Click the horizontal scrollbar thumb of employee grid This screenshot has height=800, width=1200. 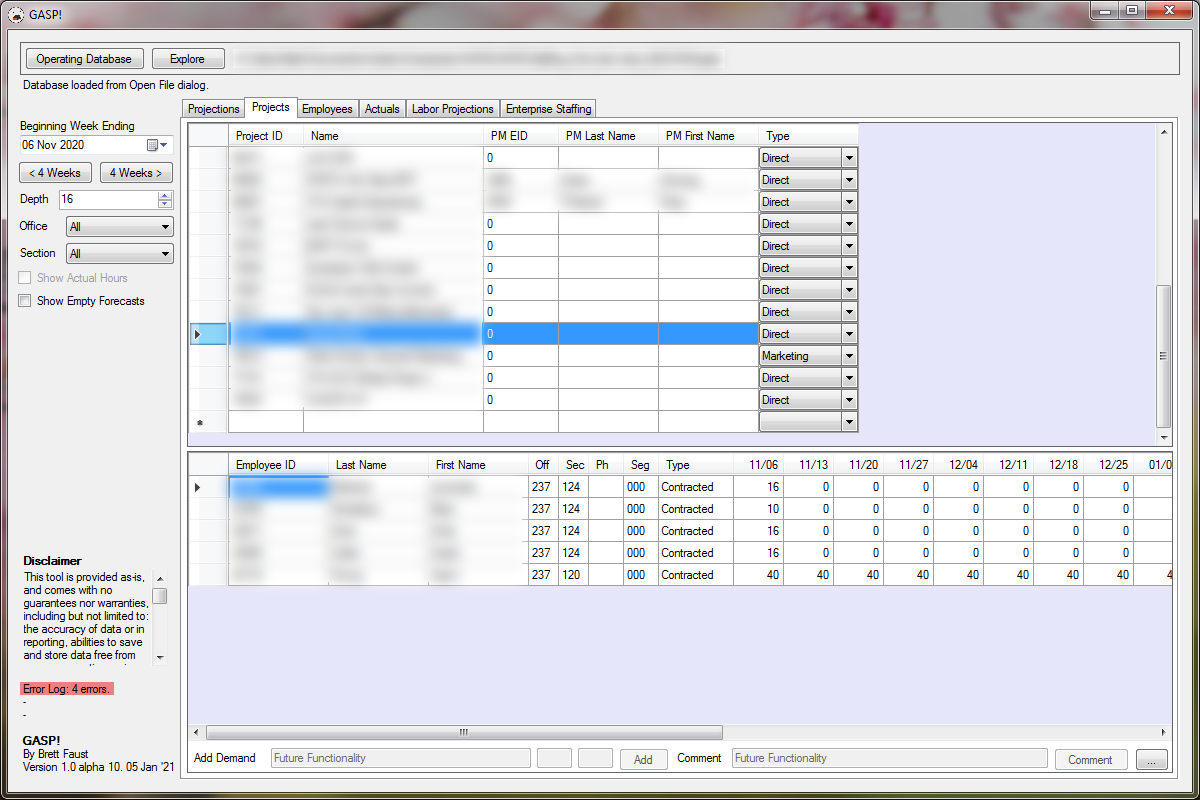(x=464, y=732)
